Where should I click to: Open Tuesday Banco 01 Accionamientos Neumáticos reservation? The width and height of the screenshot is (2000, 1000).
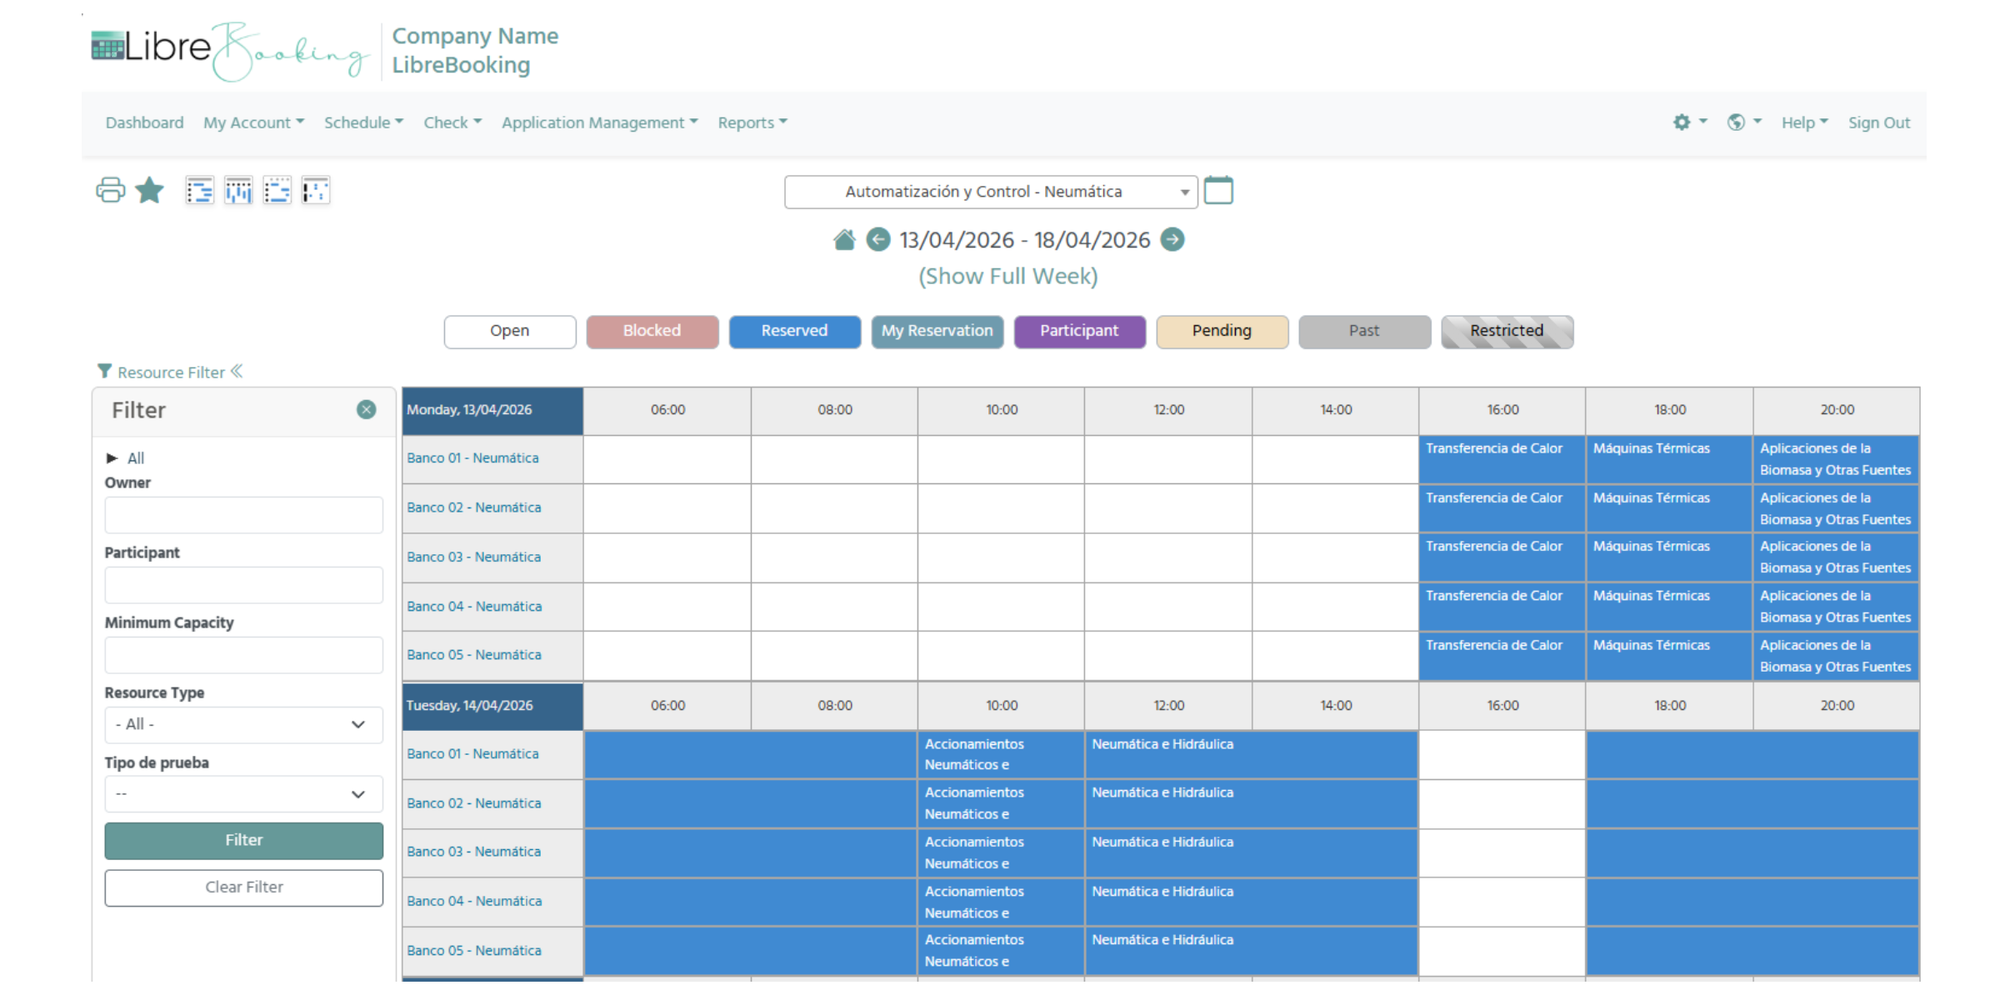tap(1001, 755)
